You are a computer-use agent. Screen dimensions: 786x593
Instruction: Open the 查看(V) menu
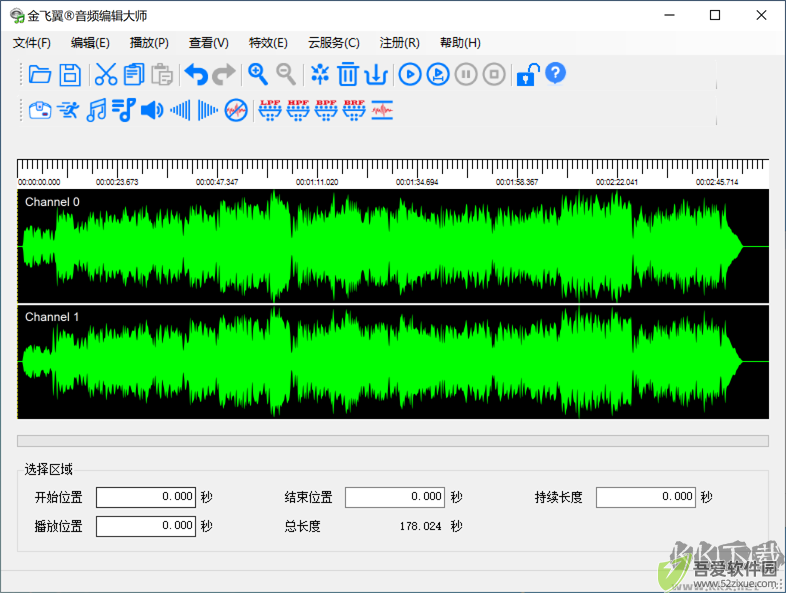coord(209,43)
